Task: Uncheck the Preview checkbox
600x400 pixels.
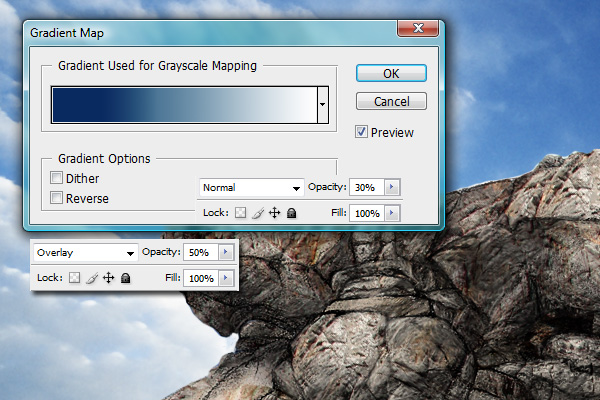Action: tap(361, 132)
